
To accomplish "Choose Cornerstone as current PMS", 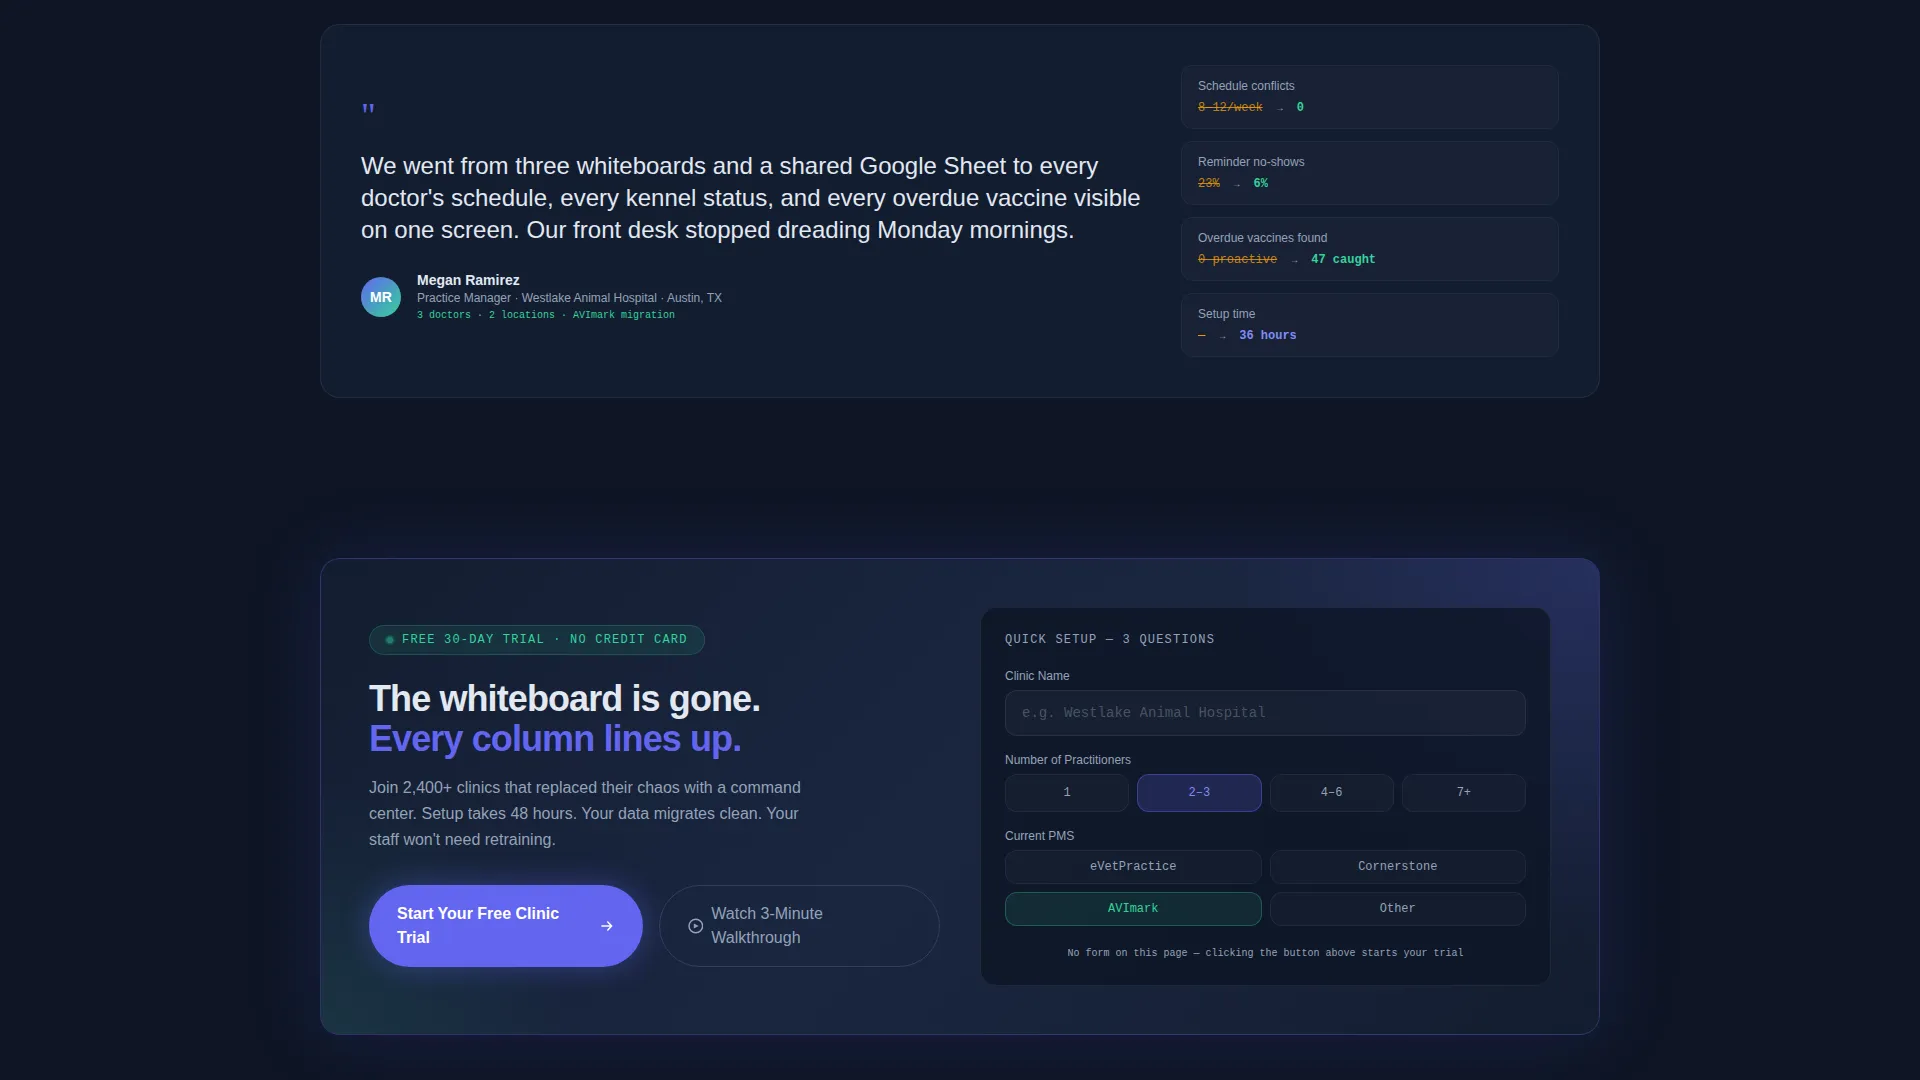I will click(x=1398, y=867).
